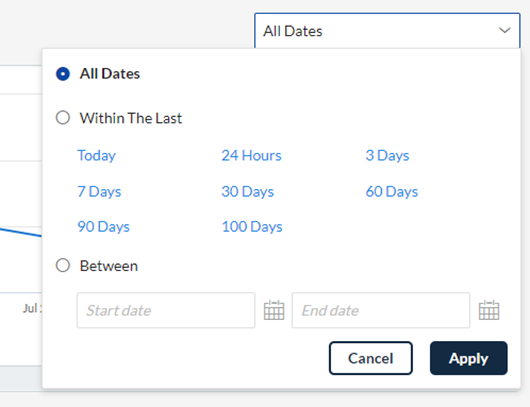The width and height of the screenshot is (530, 407).
Task: Focus the End date input field
Action: 381,310
